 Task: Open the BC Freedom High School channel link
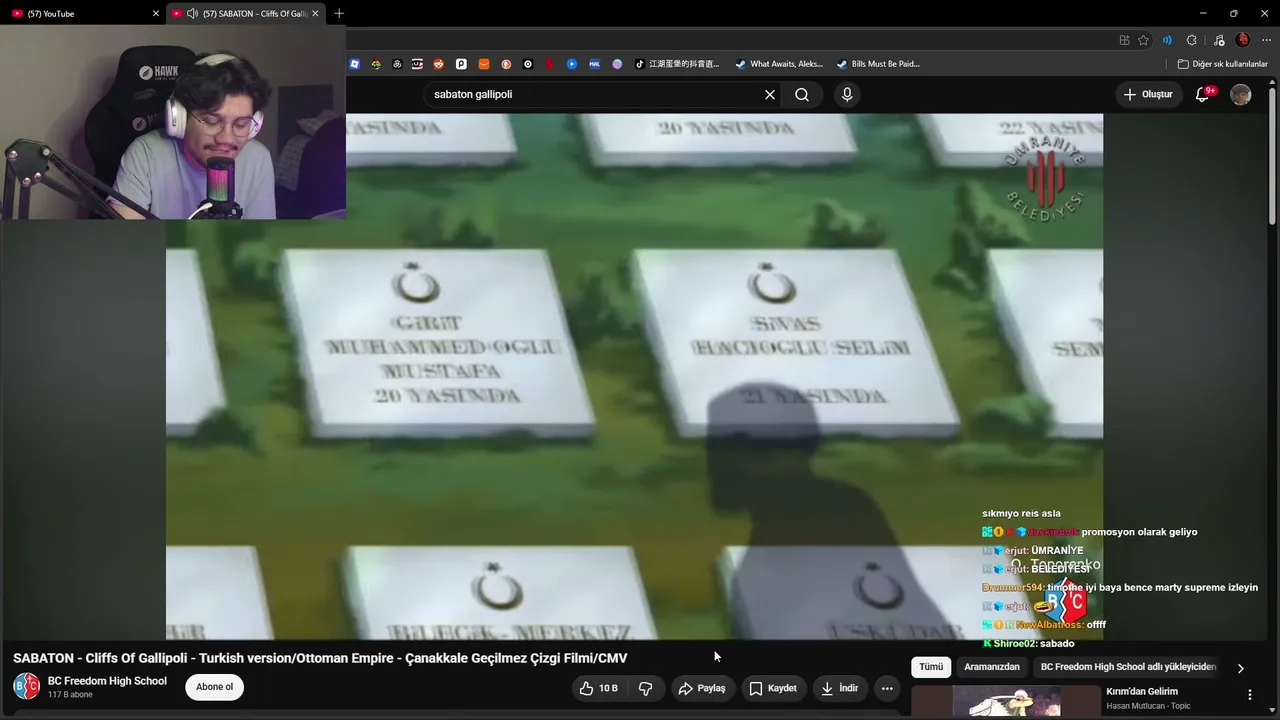107,681
